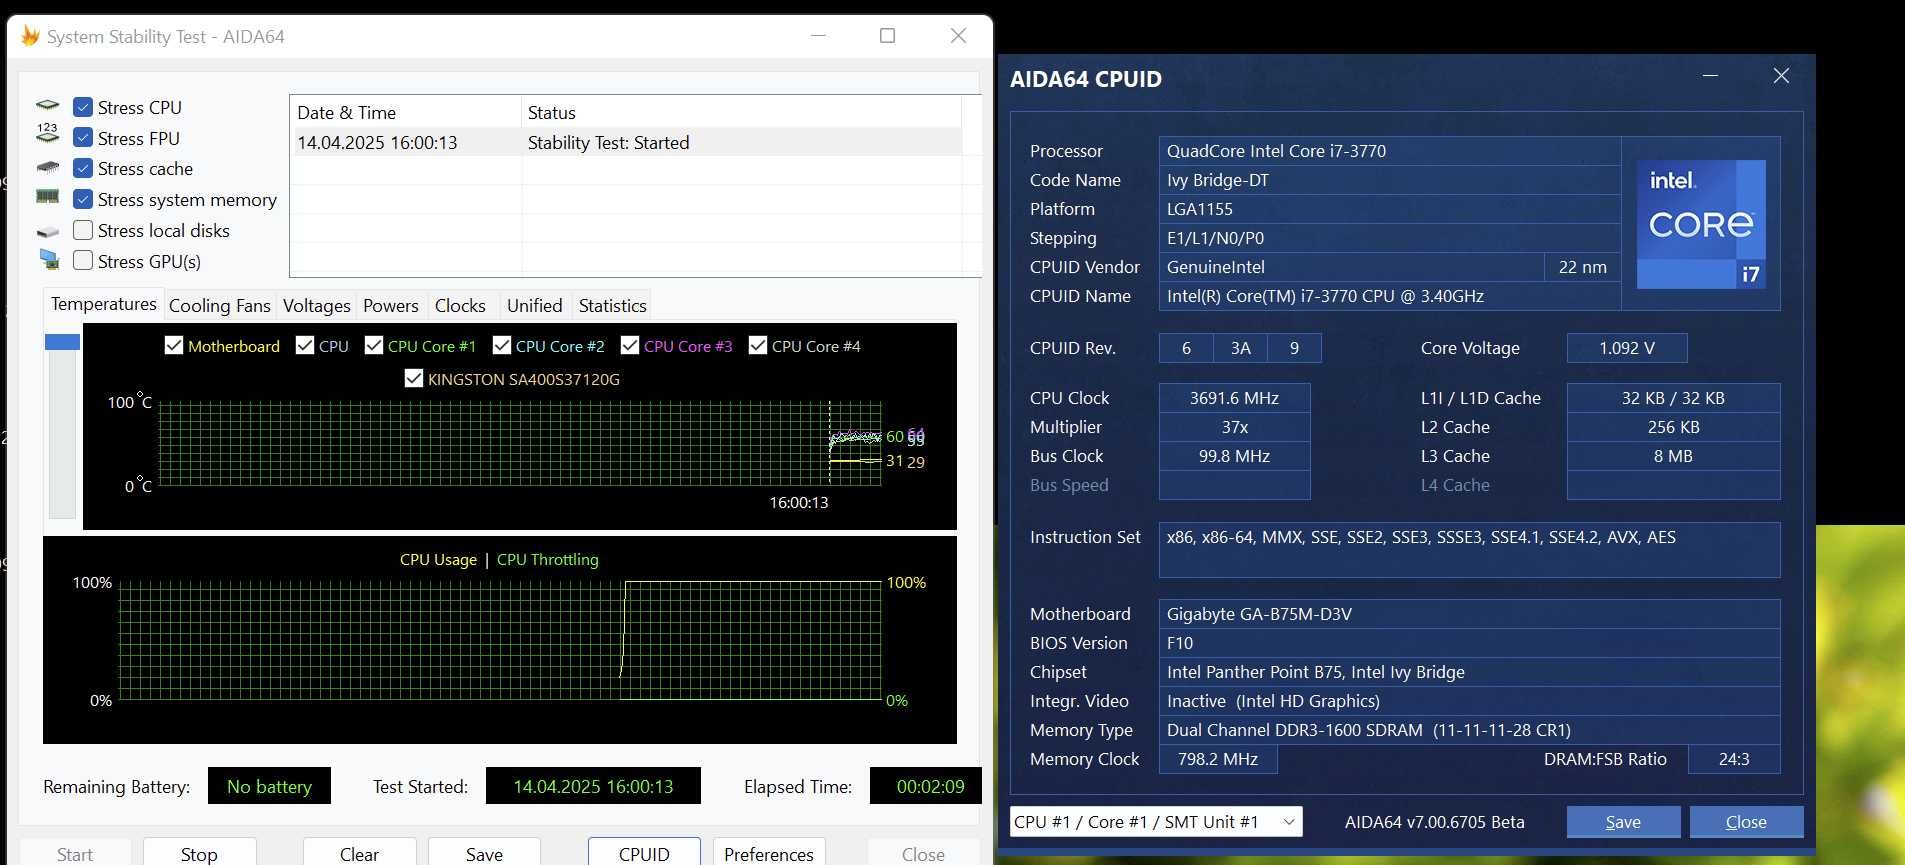
Task: Click the DRAM:FSB Ratio value 24:3
Action: coord(1733,759)
